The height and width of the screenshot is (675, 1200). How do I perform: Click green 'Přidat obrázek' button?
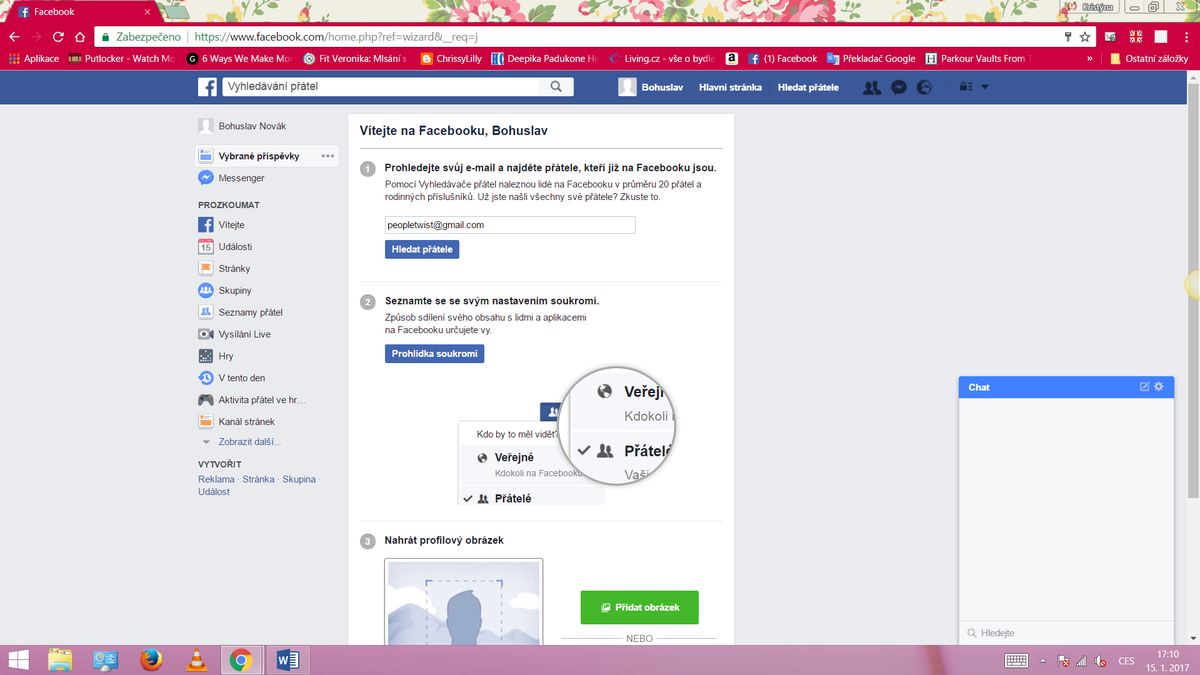[x=639, y=608]
